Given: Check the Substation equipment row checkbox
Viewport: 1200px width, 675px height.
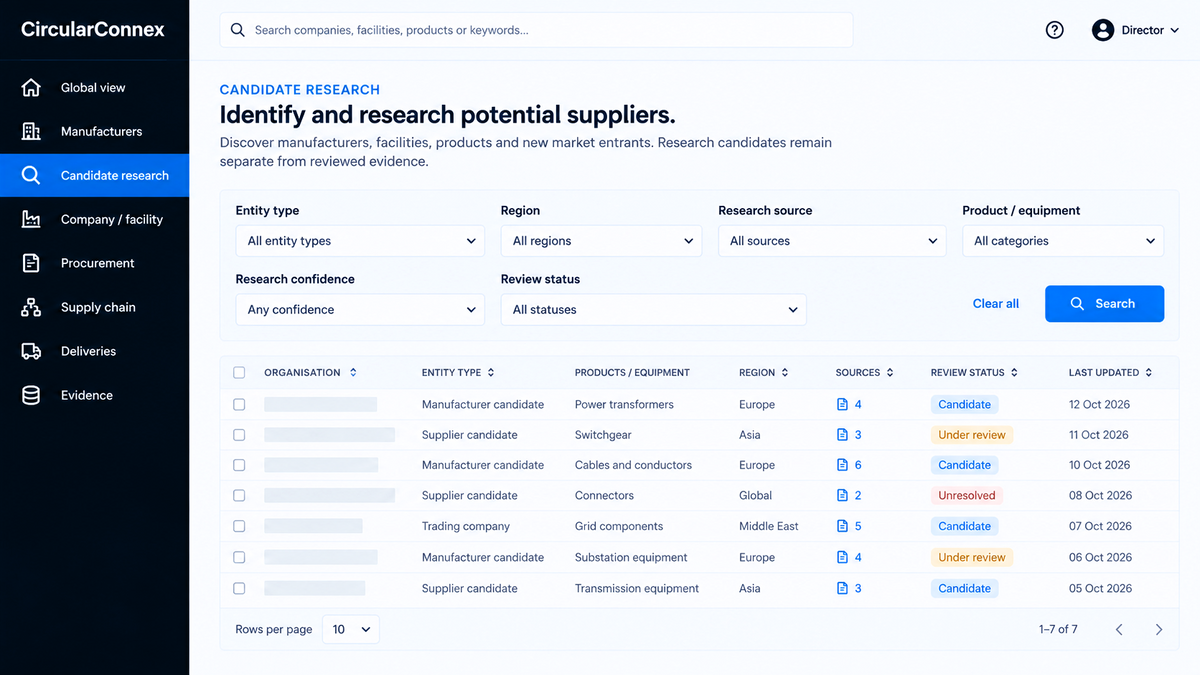Looking at the screenshot, I should [239, 557].
